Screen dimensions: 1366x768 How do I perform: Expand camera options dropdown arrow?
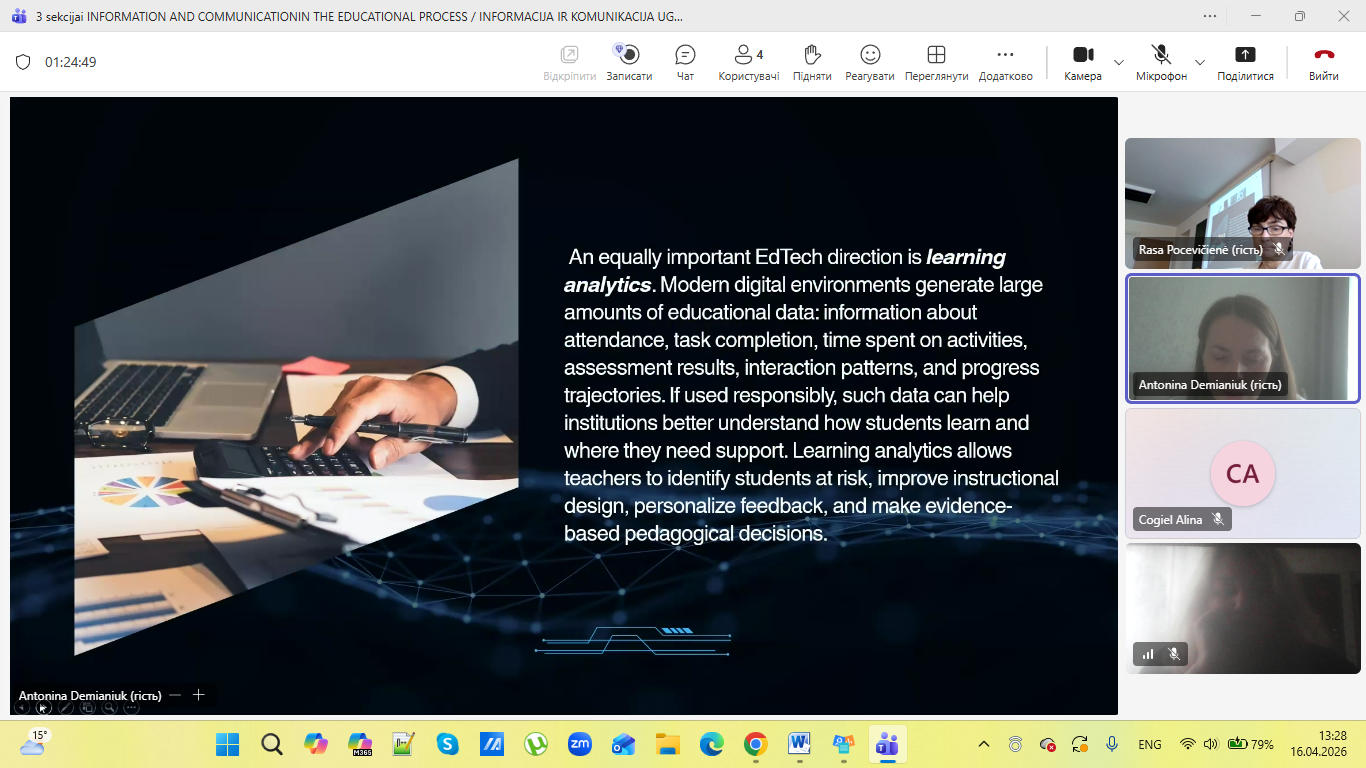[1119, 62]
